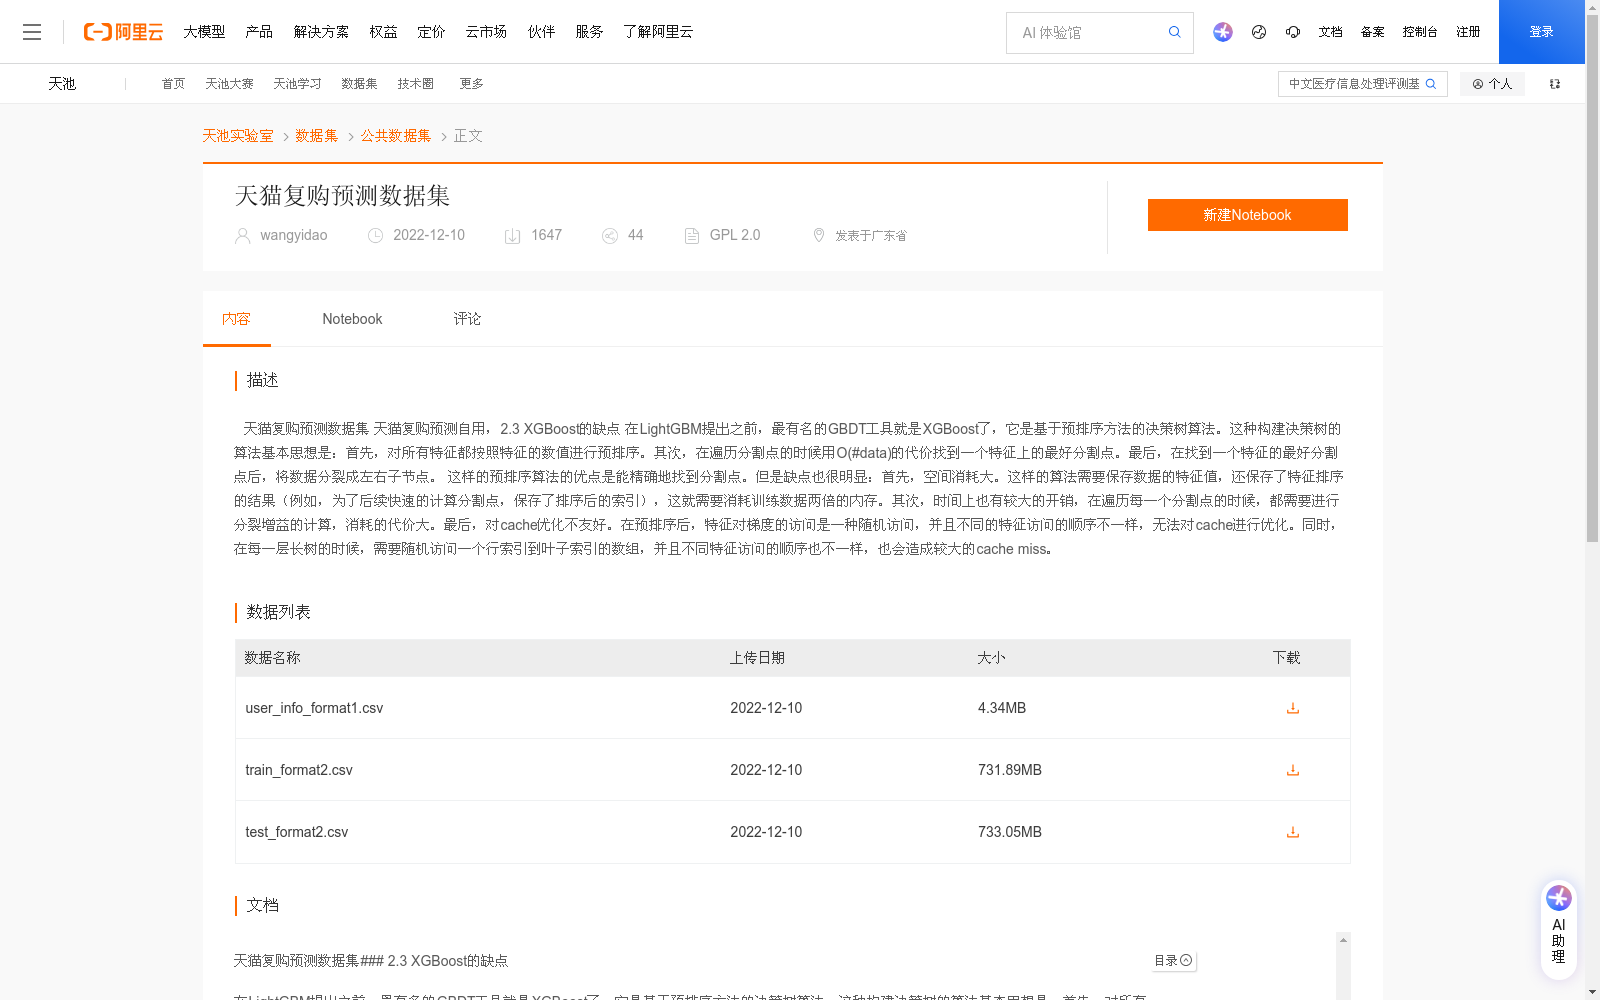The height and width of the screenshot is (1000, 1600).
Task: Click the clock icon beside 2022-12-10
Action: tap(376, 236)
